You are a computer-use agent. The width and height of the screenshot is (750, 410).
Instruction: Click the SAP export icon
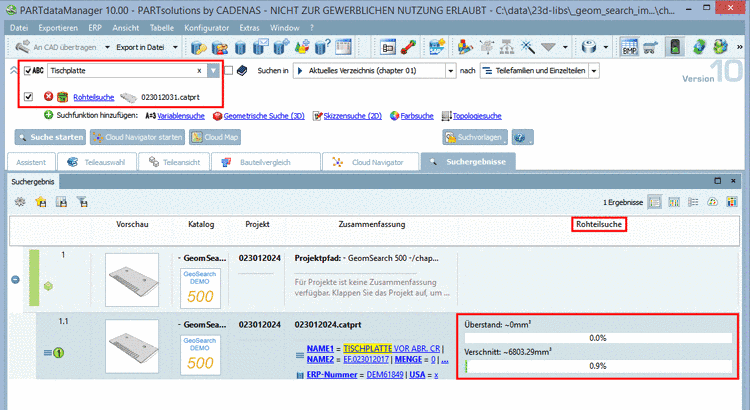(437, 47)
